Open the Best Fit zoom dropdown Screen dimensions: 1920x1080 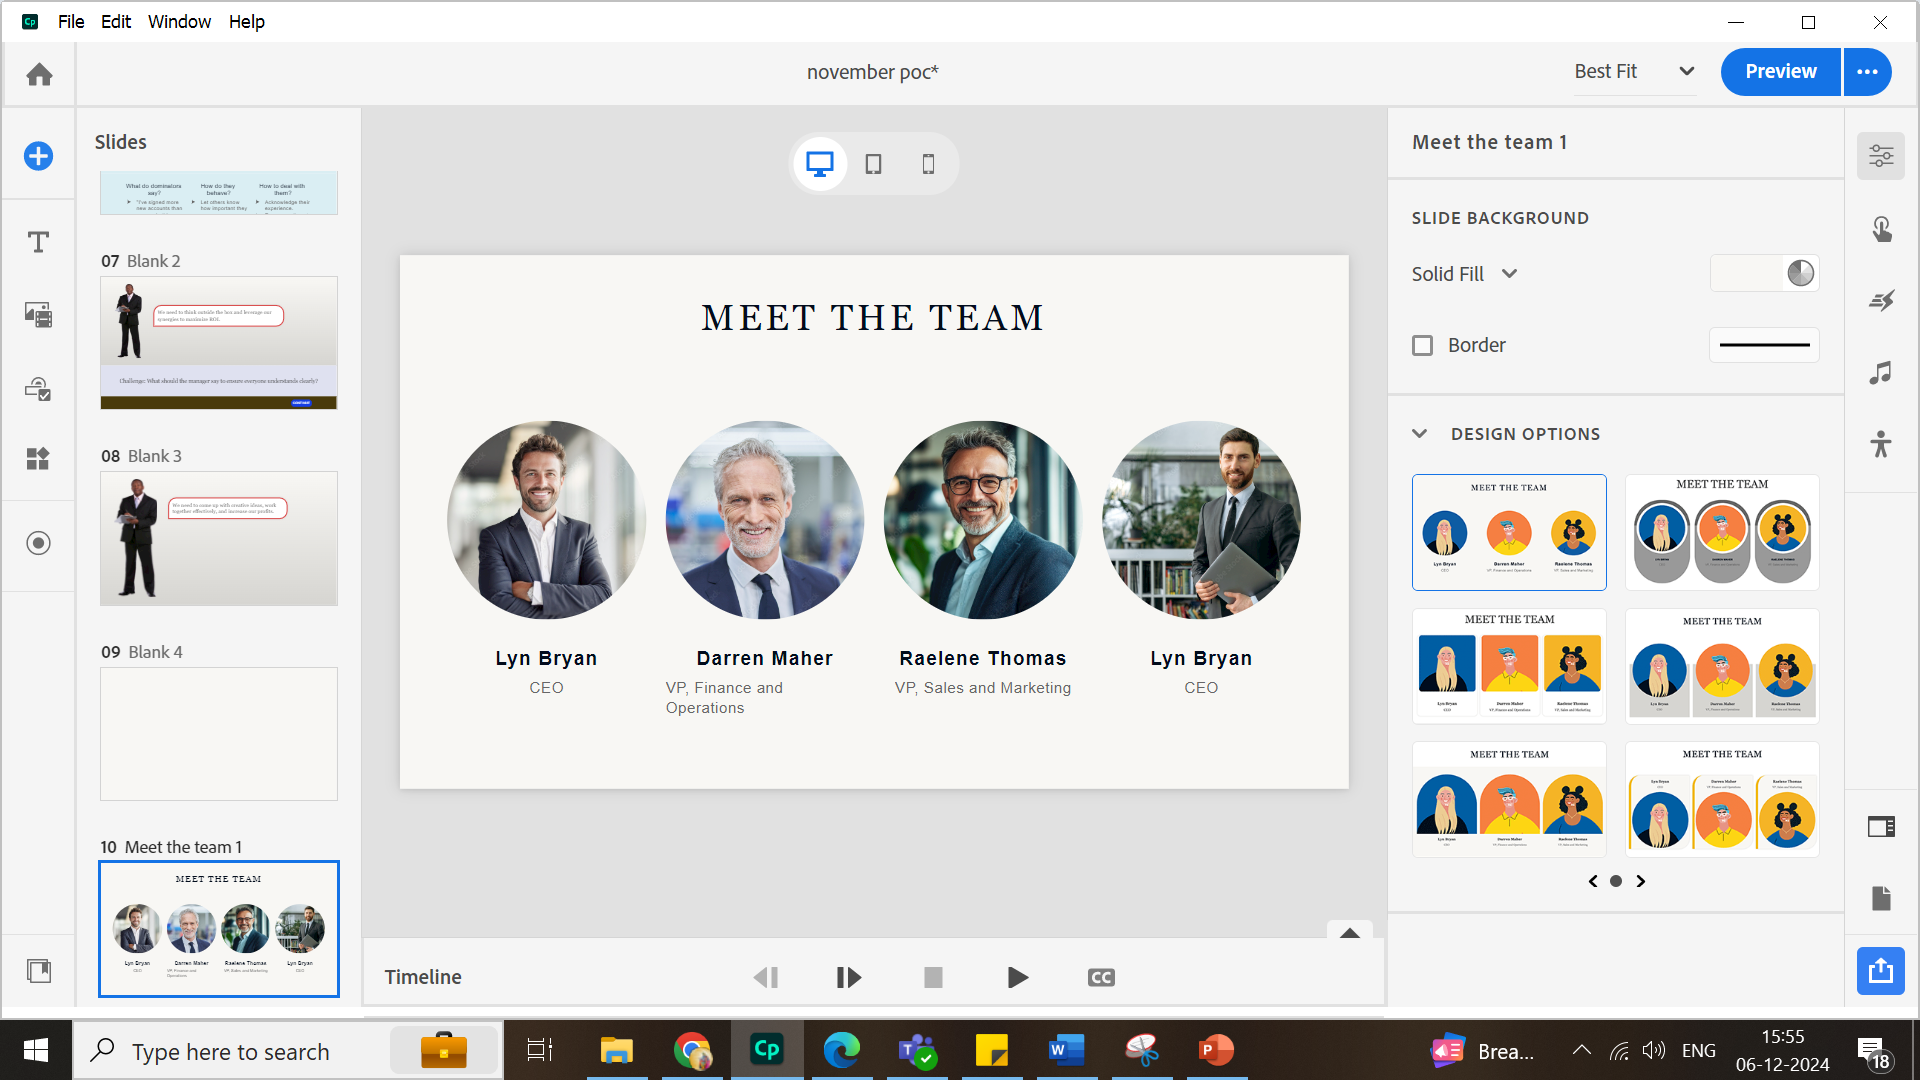(1634, 72)
